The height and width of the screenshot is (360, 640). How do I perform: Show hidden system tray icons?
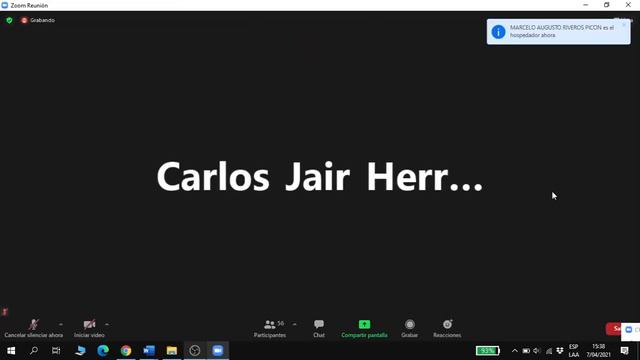click(515, 351)
